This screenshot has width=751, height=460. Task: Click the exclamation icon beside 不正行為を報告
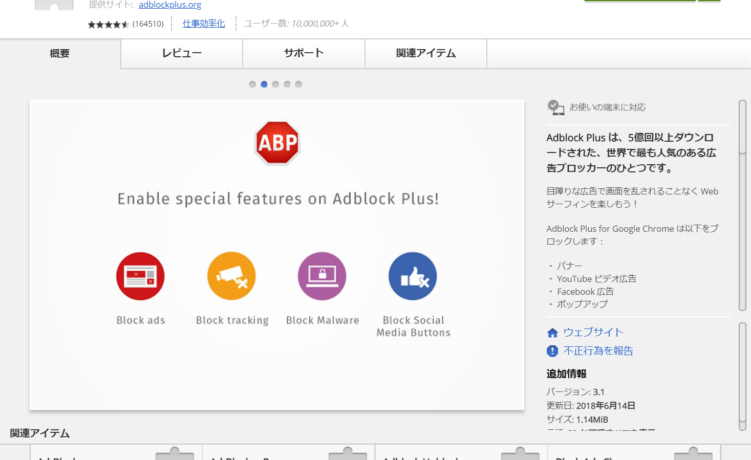[552, 351]
